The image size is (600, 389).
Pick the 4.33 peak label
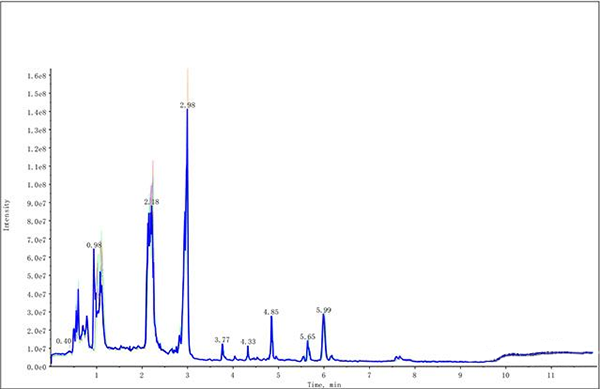point(248,342)
